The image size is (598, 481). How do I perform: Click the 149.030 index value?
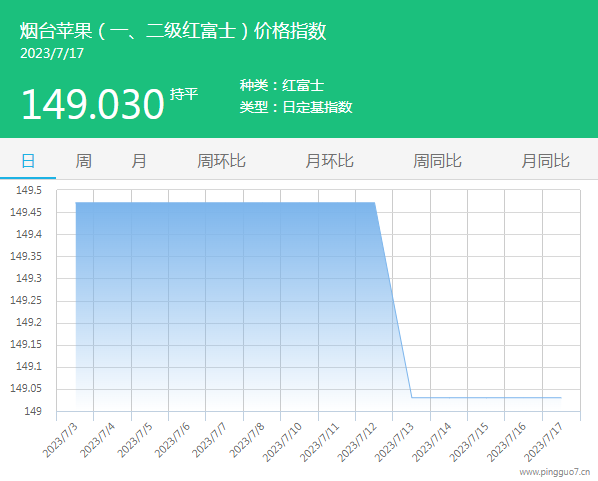pyautogui.click(x=93, y=104)
